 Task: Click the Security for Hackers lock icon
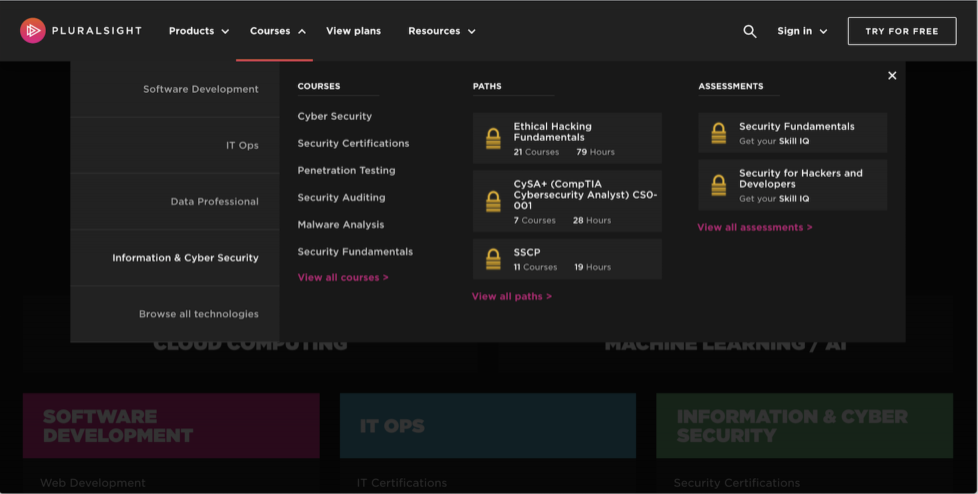click(719, 185)
